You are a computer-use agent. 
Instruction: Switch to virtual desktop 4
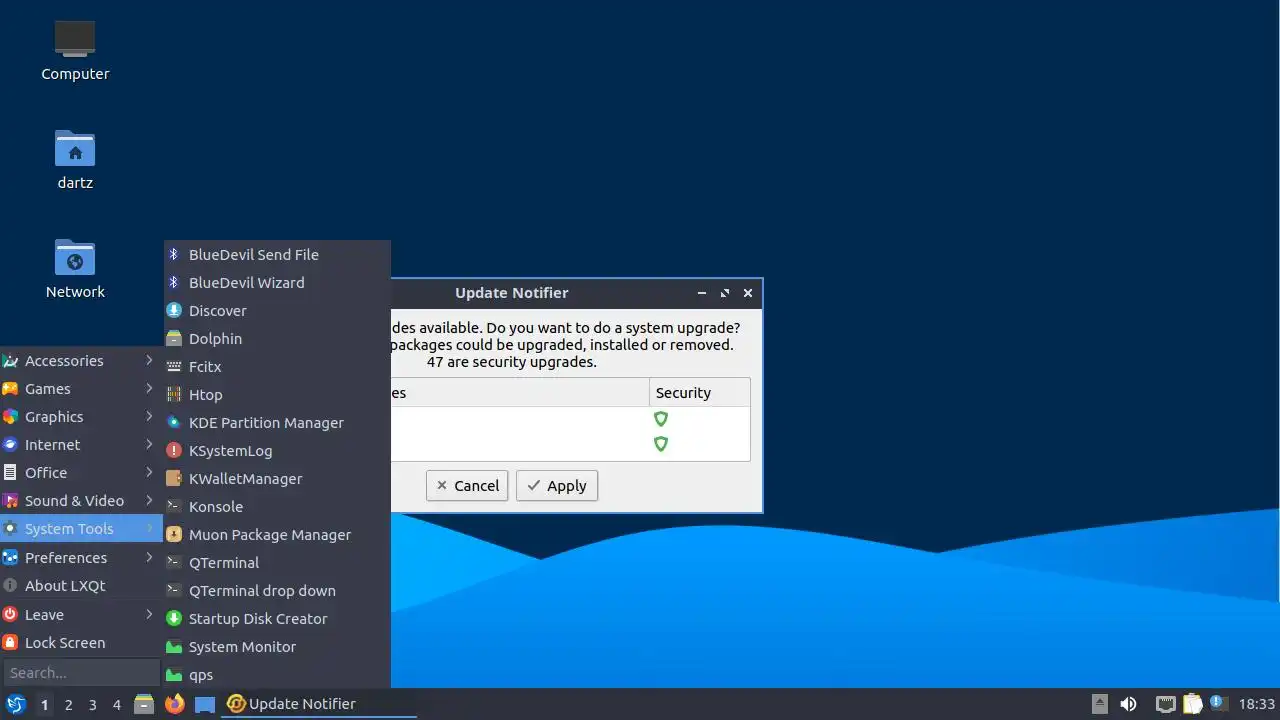116,704
